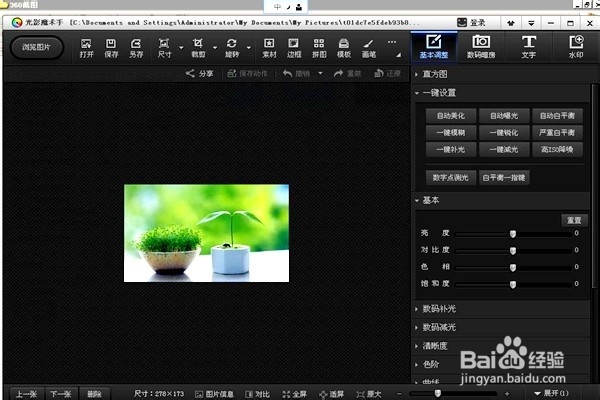Click the 打开 open image icon

(86, 48)
